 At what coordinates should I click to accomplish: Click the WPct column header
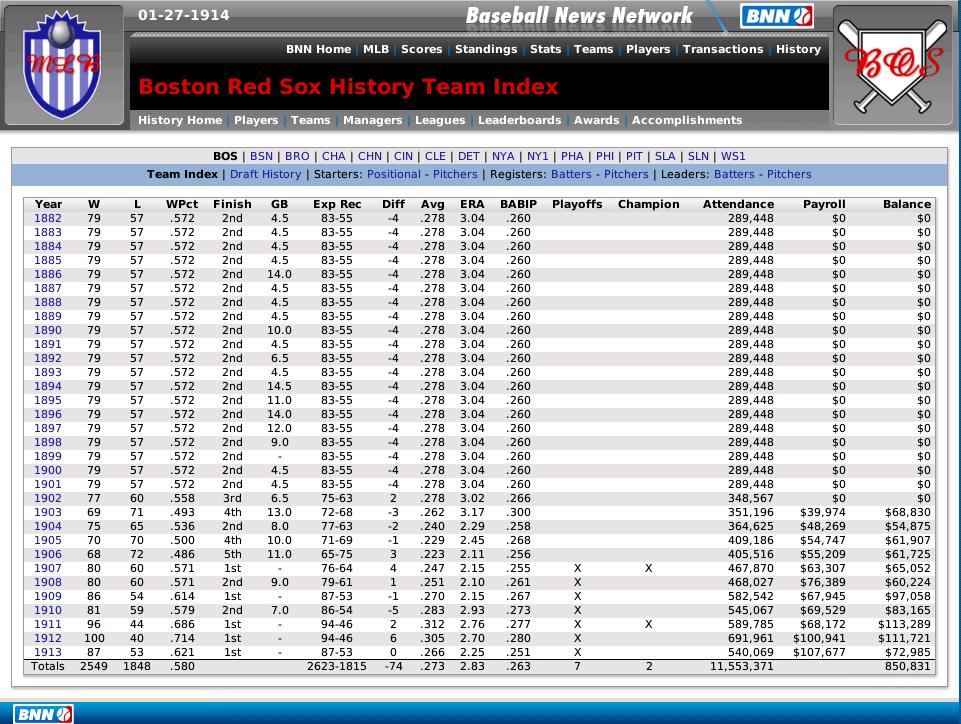[182, 204]
